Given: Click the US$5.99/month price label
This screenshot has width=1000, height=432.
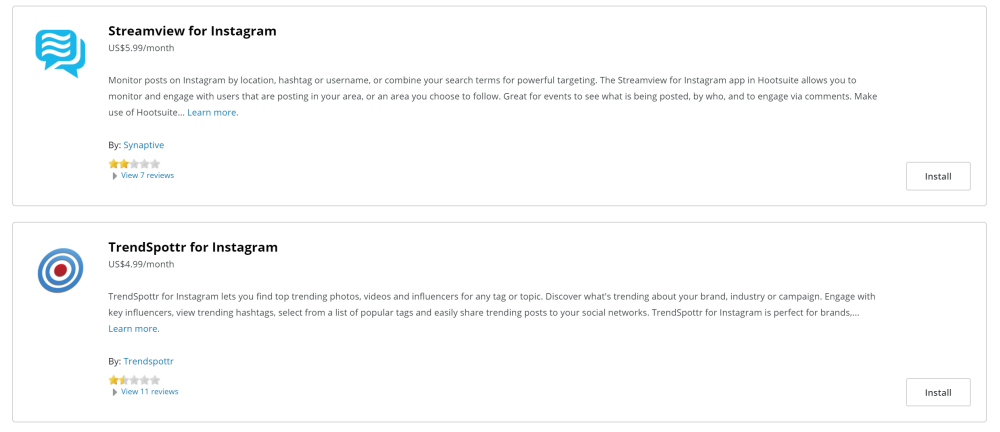Looking at the screenshot, I should [142, 48].
